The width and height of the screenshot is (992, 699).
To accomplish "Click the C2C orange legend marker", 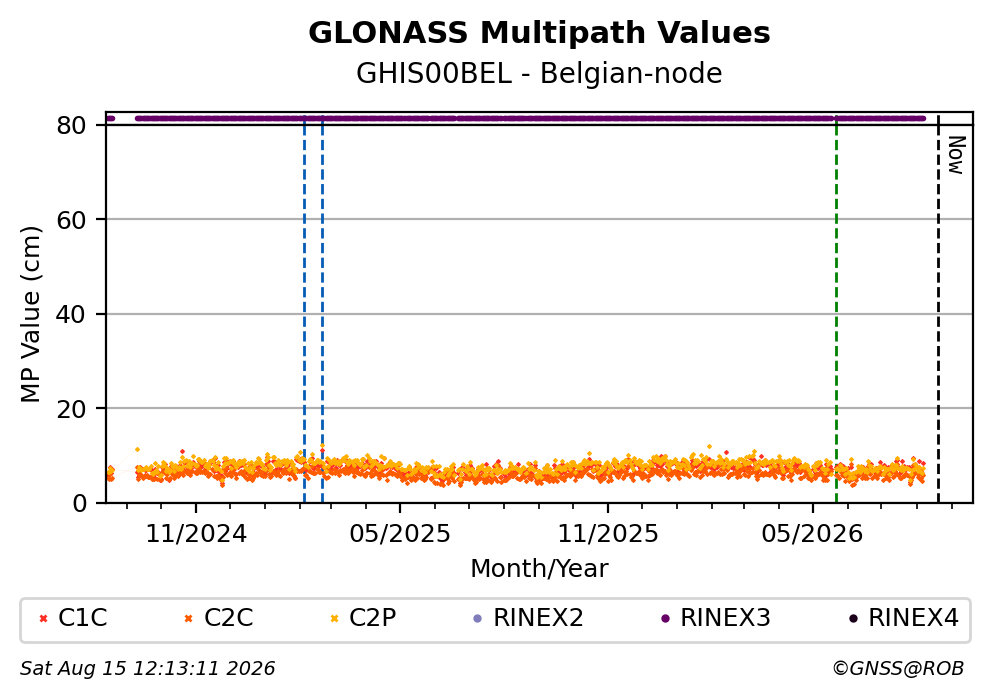I will pos(188,619).
